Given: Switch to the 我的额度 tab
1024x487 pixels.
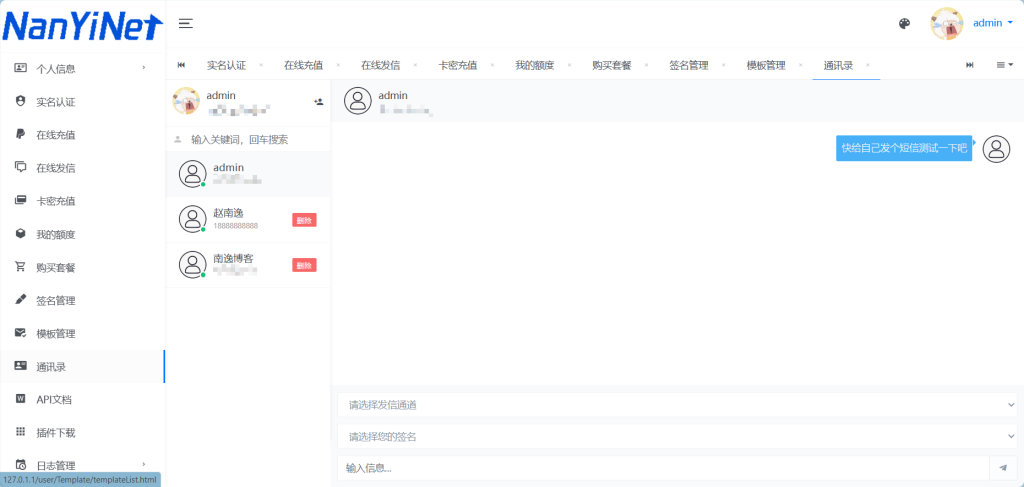Looking at the screenshot, I should pos(534,65).
